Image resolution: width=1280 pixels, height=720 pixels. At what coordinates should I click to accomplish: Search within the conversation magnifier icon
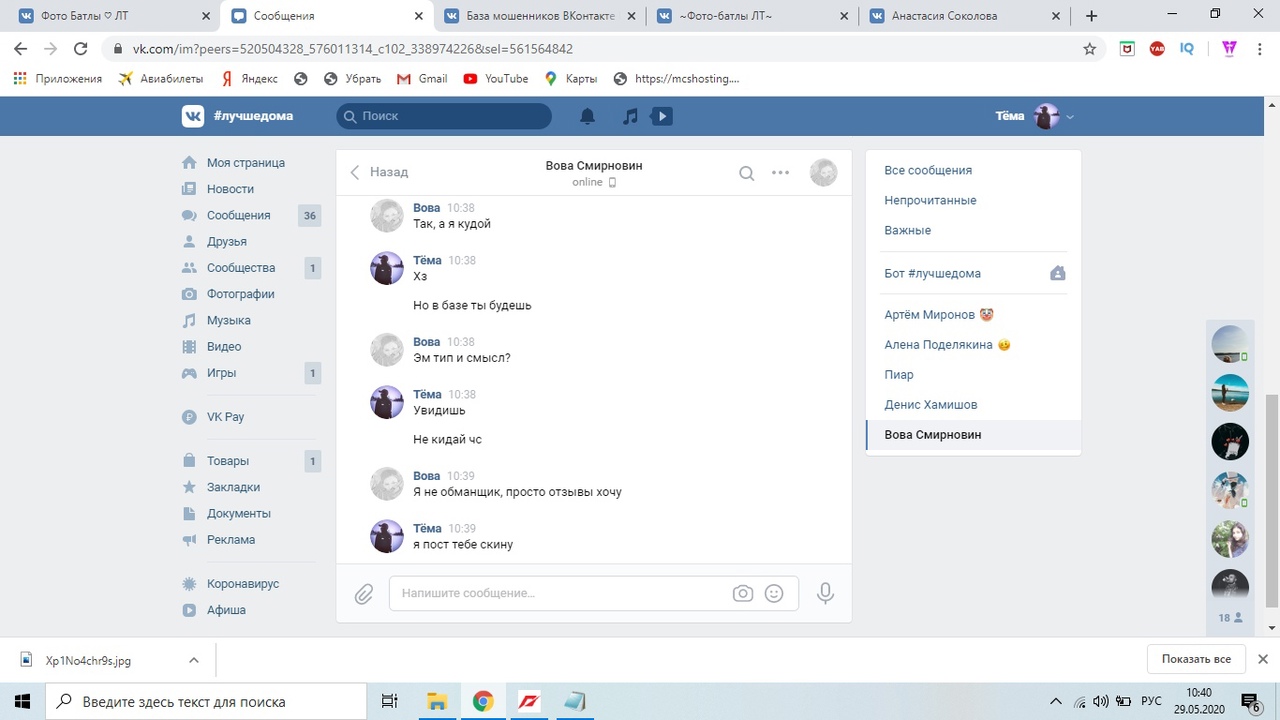pos(746,173)
